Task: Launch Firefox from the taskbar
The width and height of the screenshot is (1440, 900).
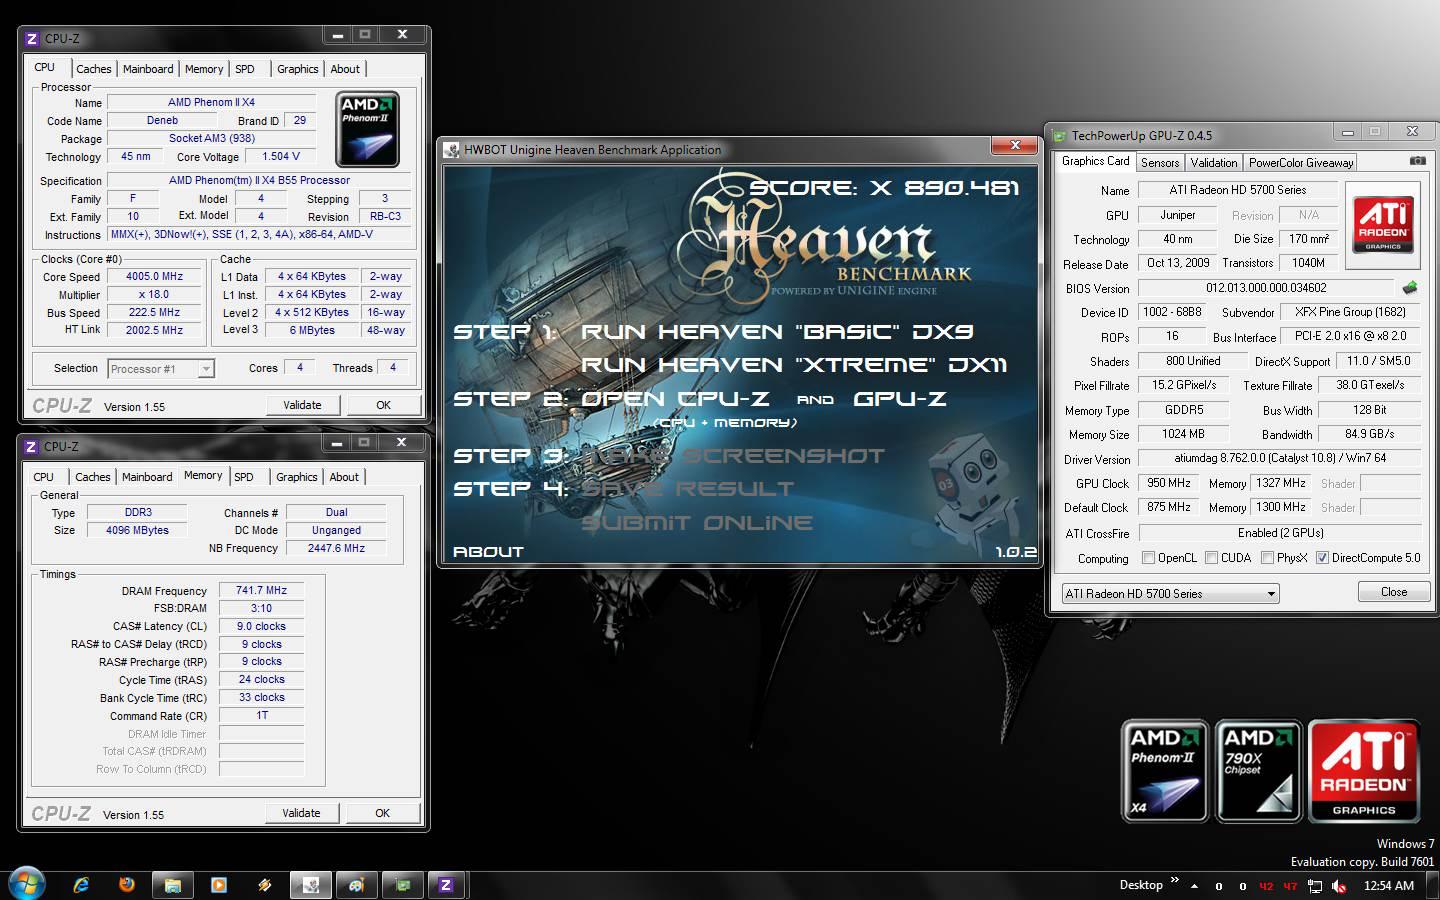Action: [x=127, y=885]
